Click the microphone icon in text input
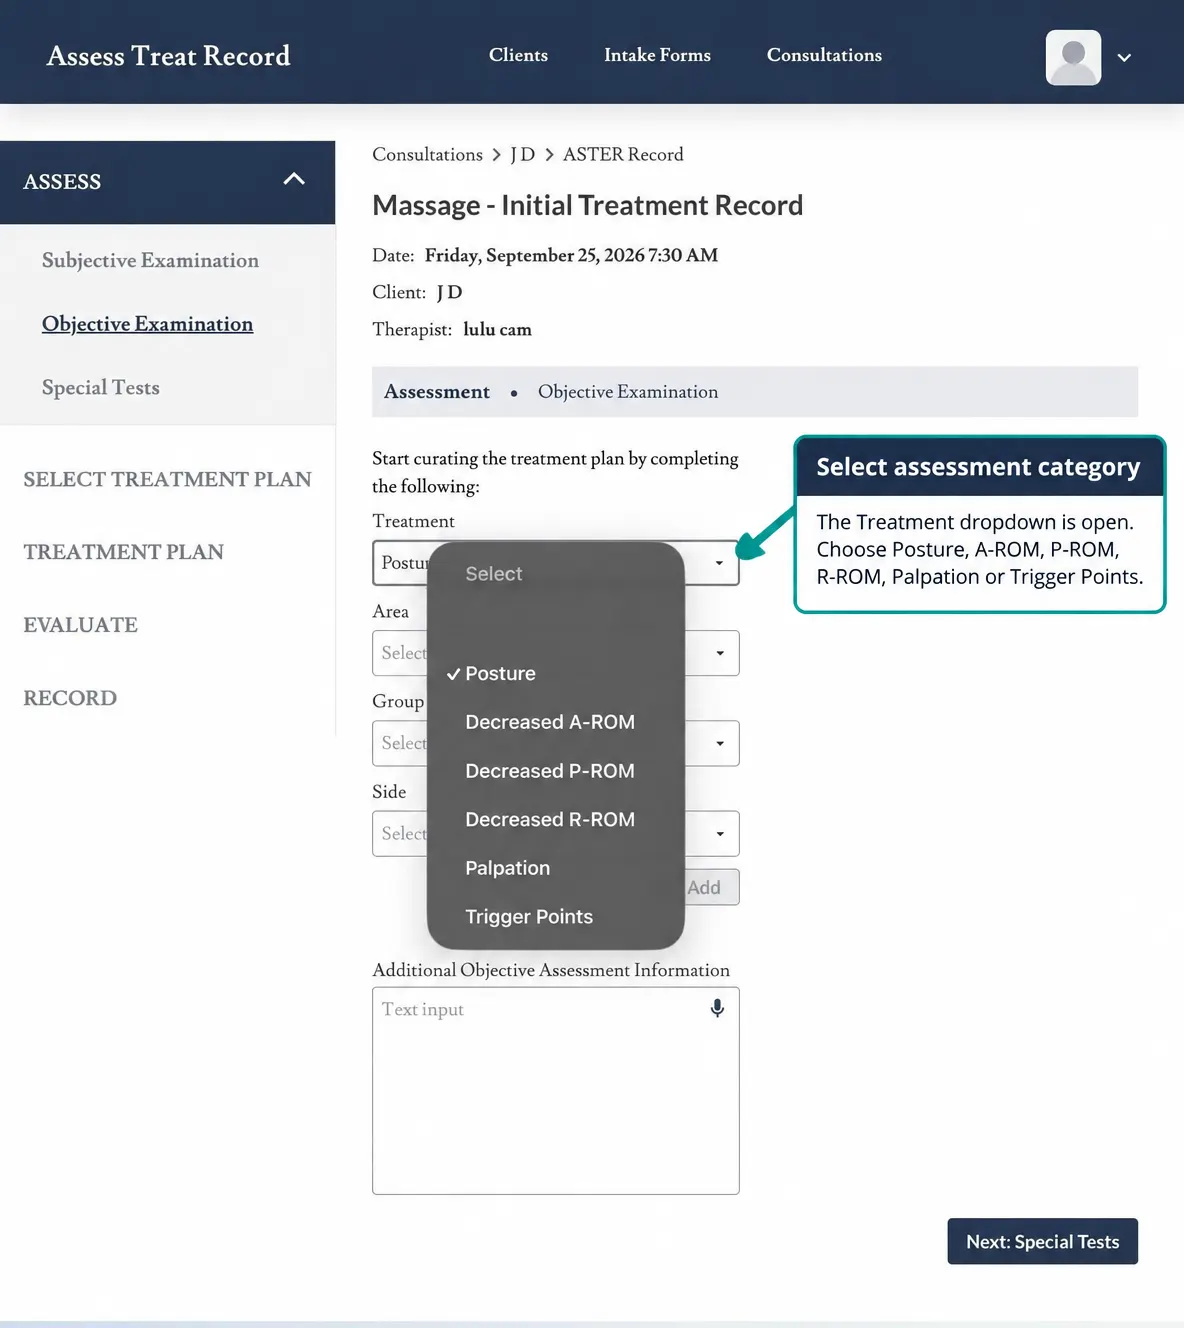 pos(717,1008)
